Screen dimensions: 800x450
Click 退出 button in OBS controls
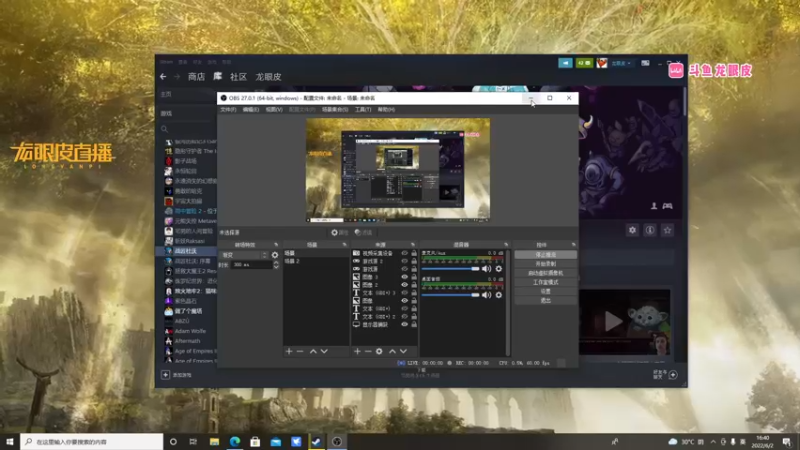coord(545,301)
